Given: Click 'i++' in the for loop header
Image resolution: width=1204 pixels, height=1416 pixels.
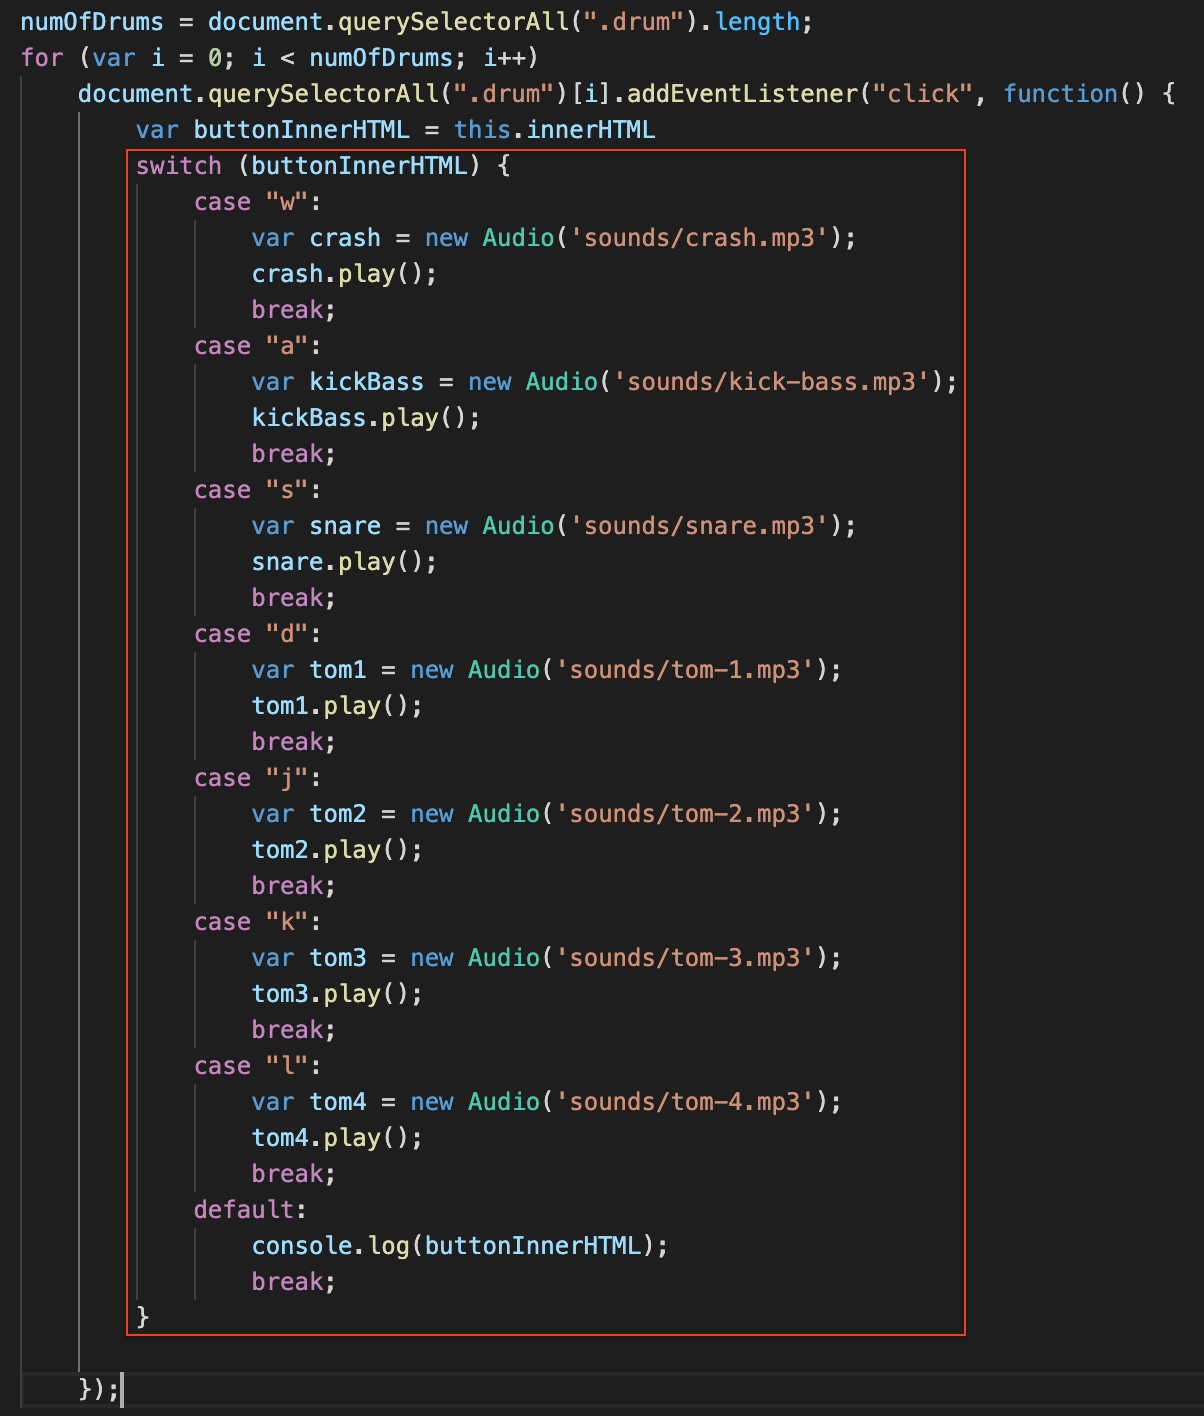Looking at the screenshot, I should click(511, 58).
